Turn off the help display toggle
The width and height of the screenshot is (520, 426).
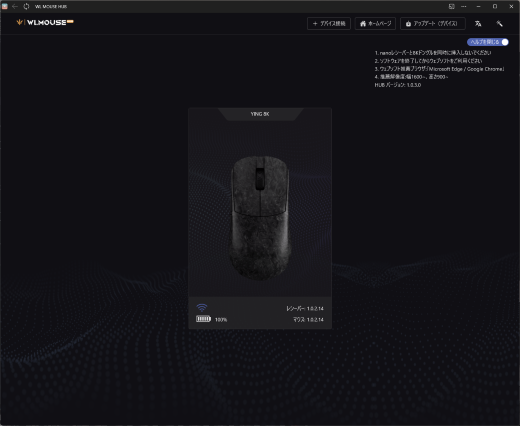click(488, 42)
